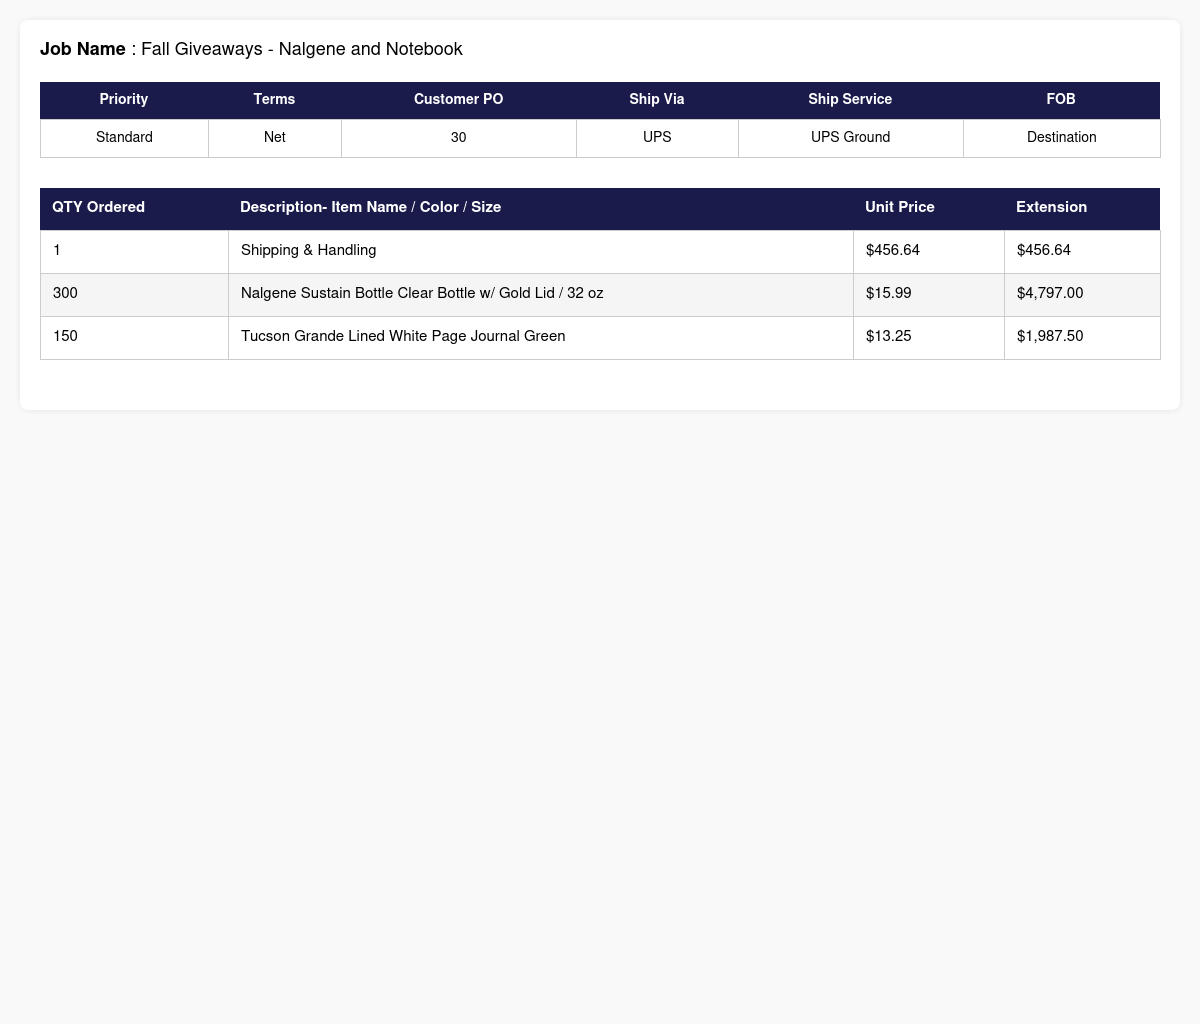The image size is (1200, 1024).
Task: Click the Ship Service header
Action: 850,100
